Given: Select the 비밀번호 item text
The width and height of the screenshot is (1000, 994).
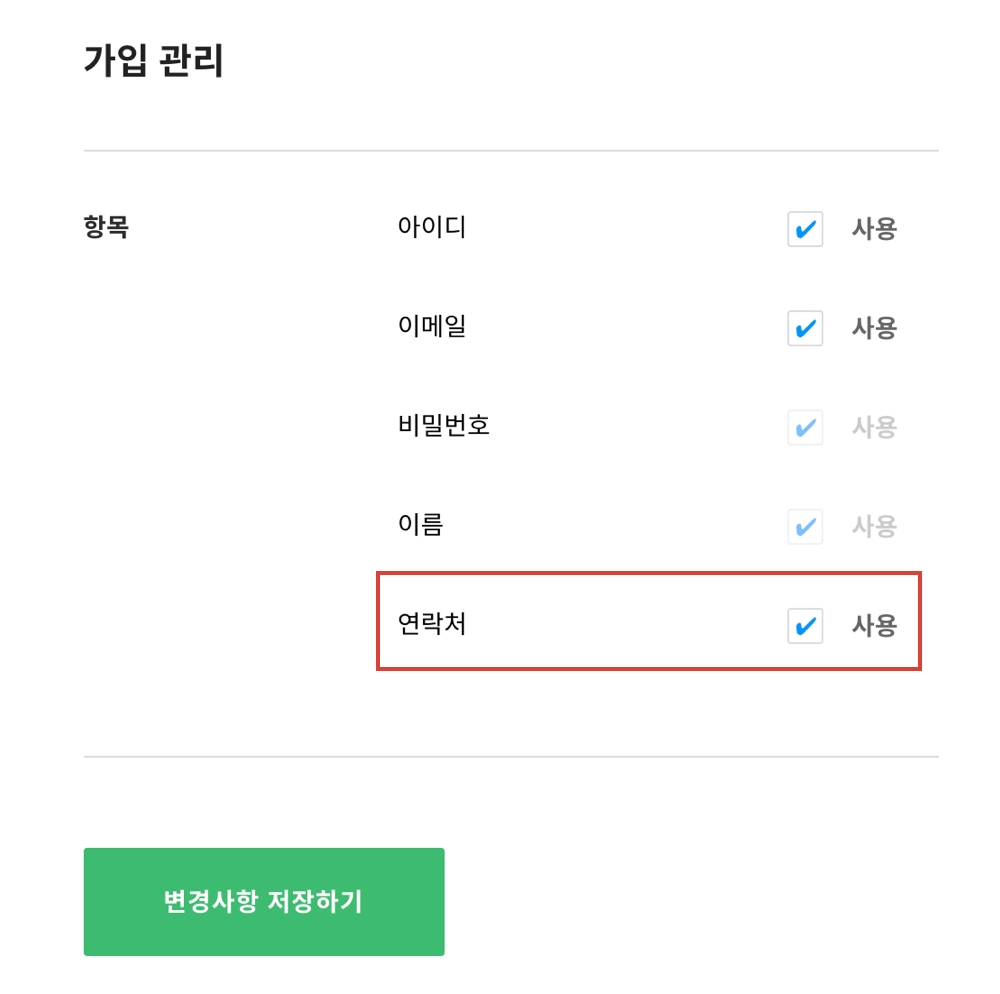Looking at the screenshot, I should click(444, 427).
